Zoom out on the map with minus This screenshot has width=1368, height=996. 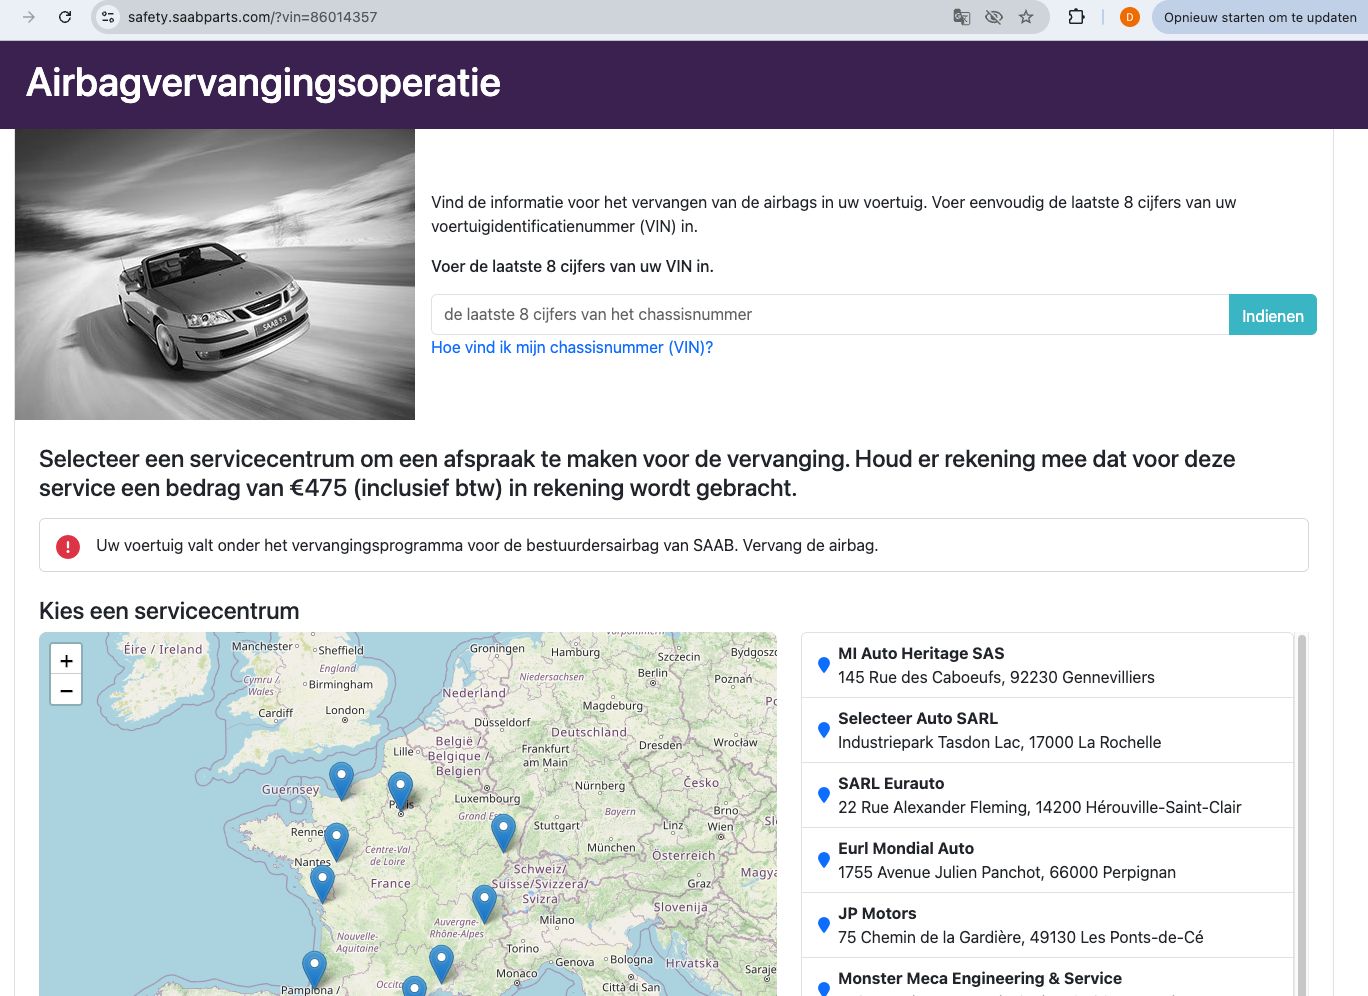click(66, 690)
